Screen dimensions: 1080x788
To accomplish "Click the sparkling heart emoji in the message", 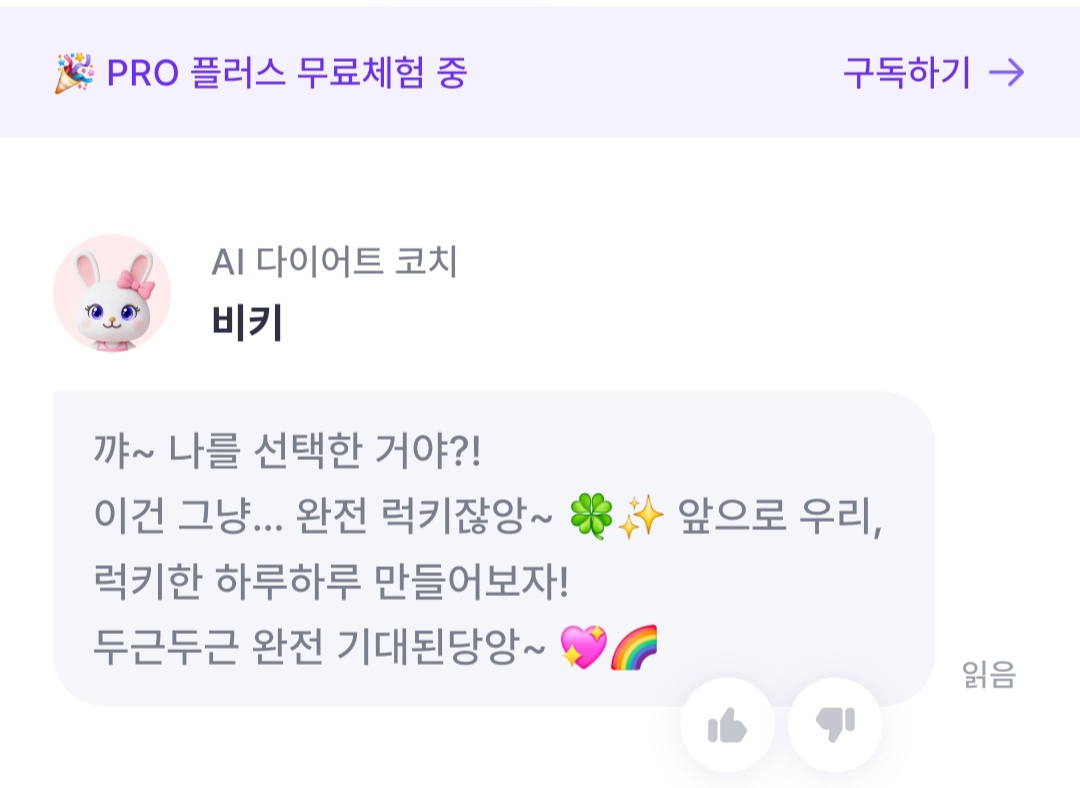I will 584,648.
